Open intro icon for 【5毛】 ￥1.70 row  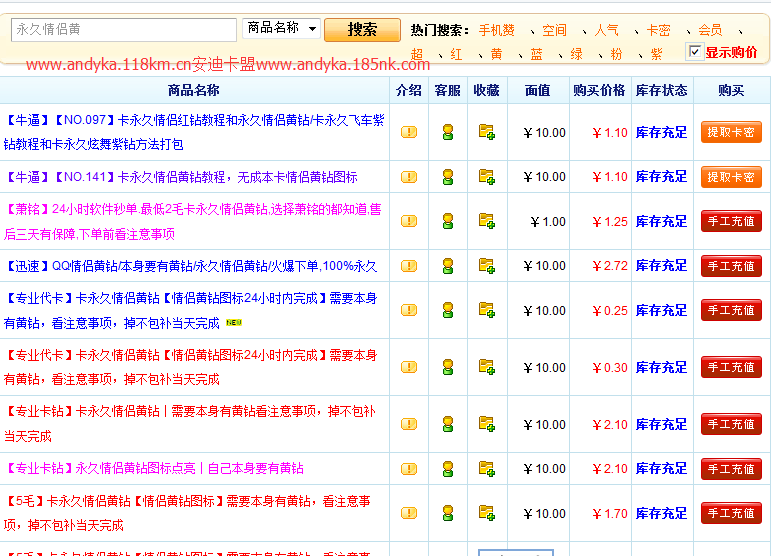(409, 513)
